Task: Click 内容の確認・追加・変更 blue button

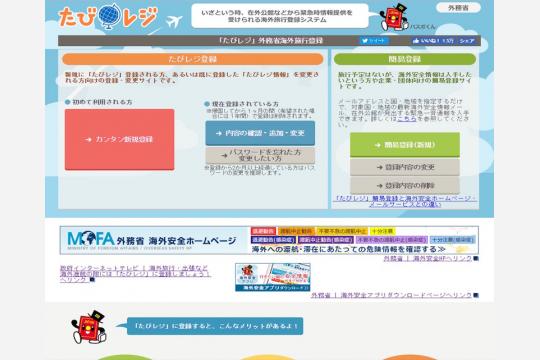Action: point(260,133)
